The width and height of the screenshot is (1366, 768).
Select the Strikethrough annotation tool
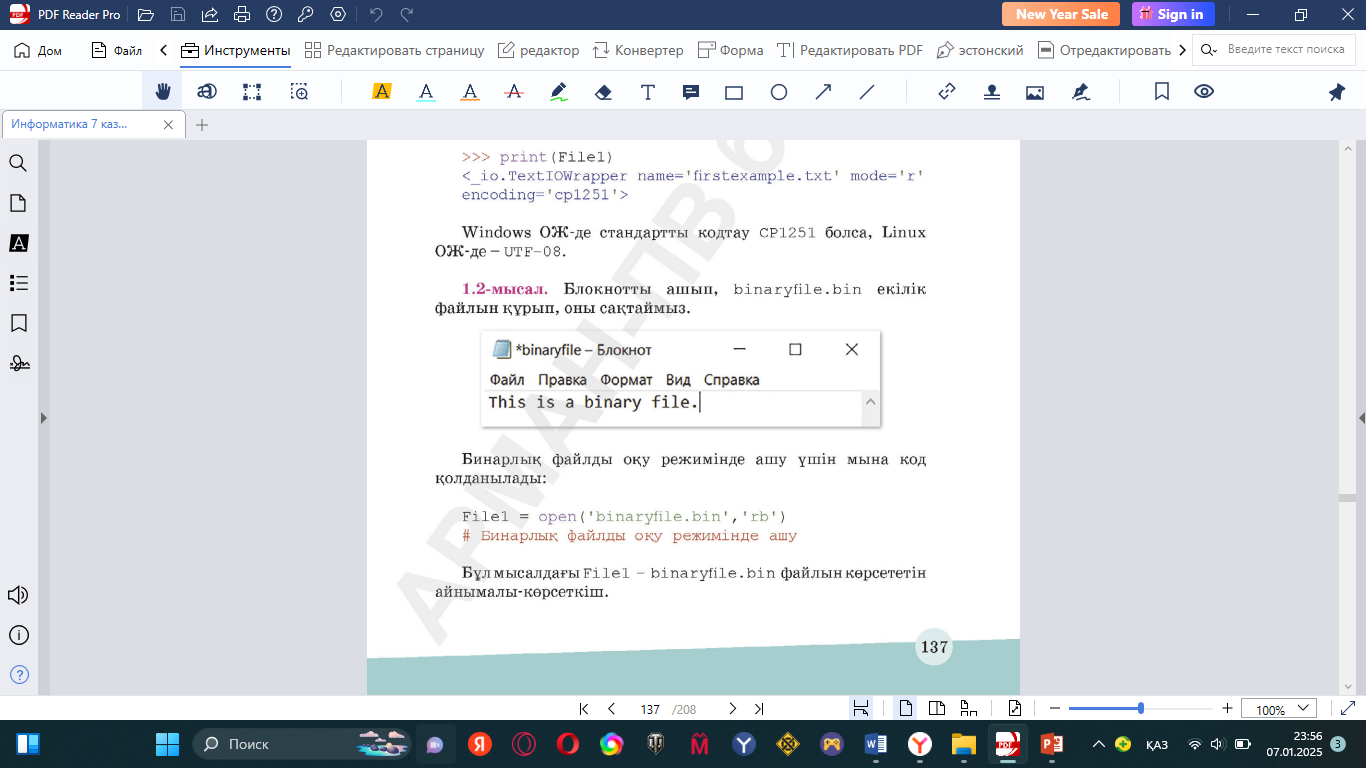pyautogui.click(x=514, y=92)
